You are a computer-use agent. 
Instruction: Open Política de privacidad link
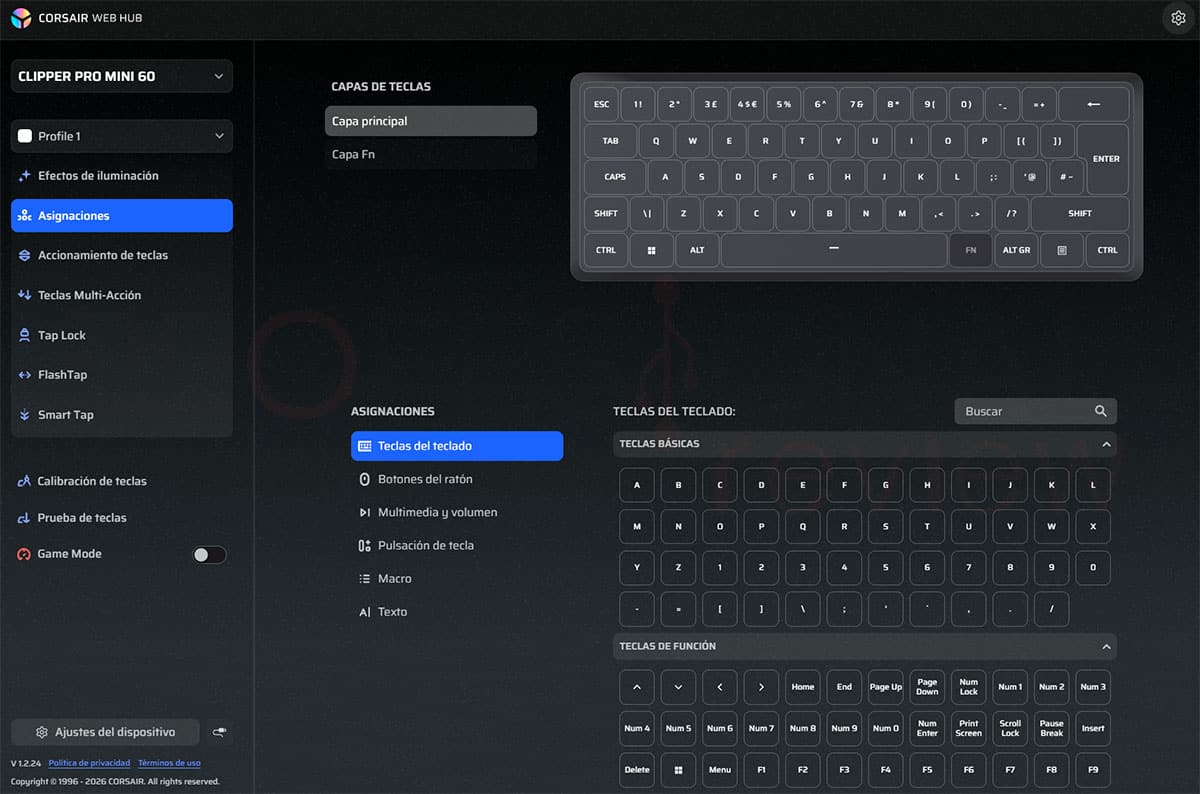[x=89, y=763]
